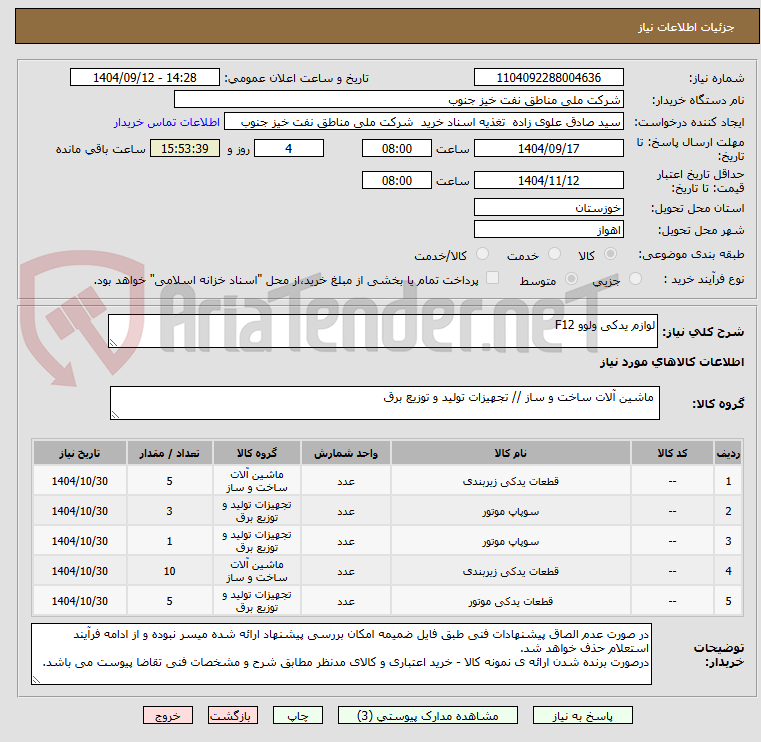Click the remaining days field showing 4
The height and width of the screenshot is (742, 761).
pos(289,148)
